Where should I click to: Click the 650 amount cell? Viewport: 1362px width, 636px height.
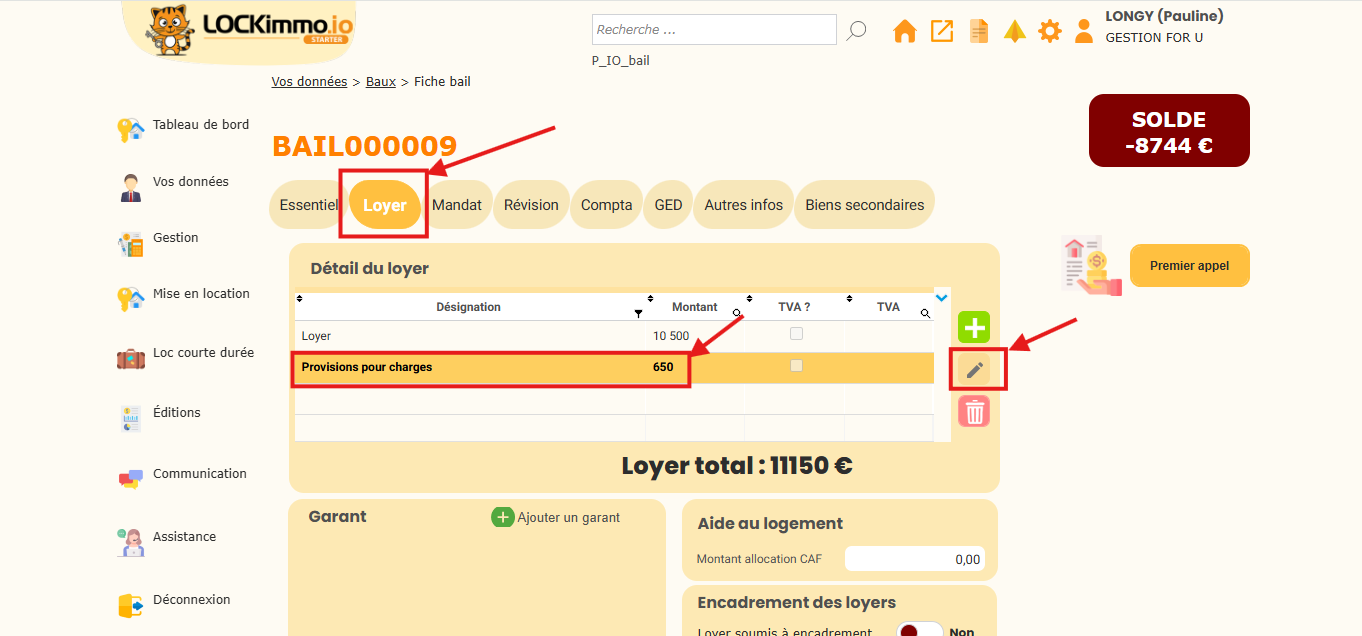pos(663,367)
